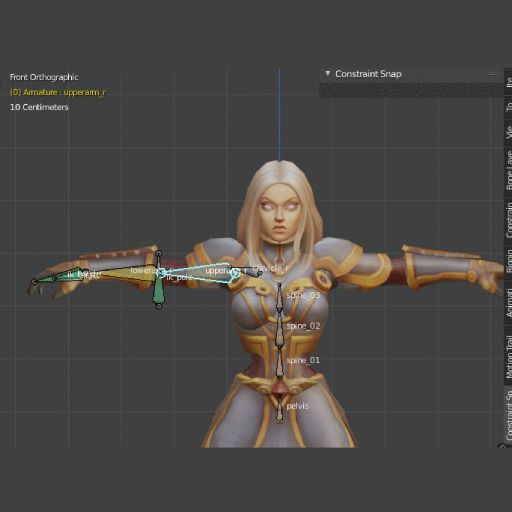Switch to the Bone Layers sidebar tab
Viewport: 512px width, 512px height.
pos(508,171)
